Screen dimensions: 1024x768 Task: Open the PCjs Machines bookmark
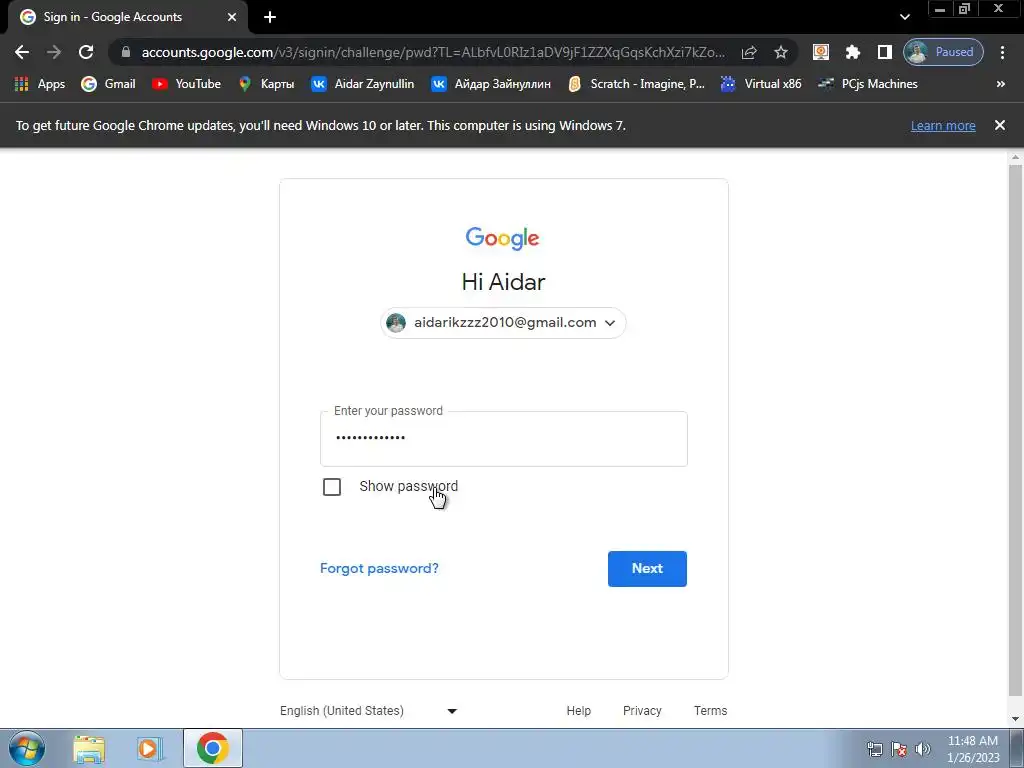point(868,84)
